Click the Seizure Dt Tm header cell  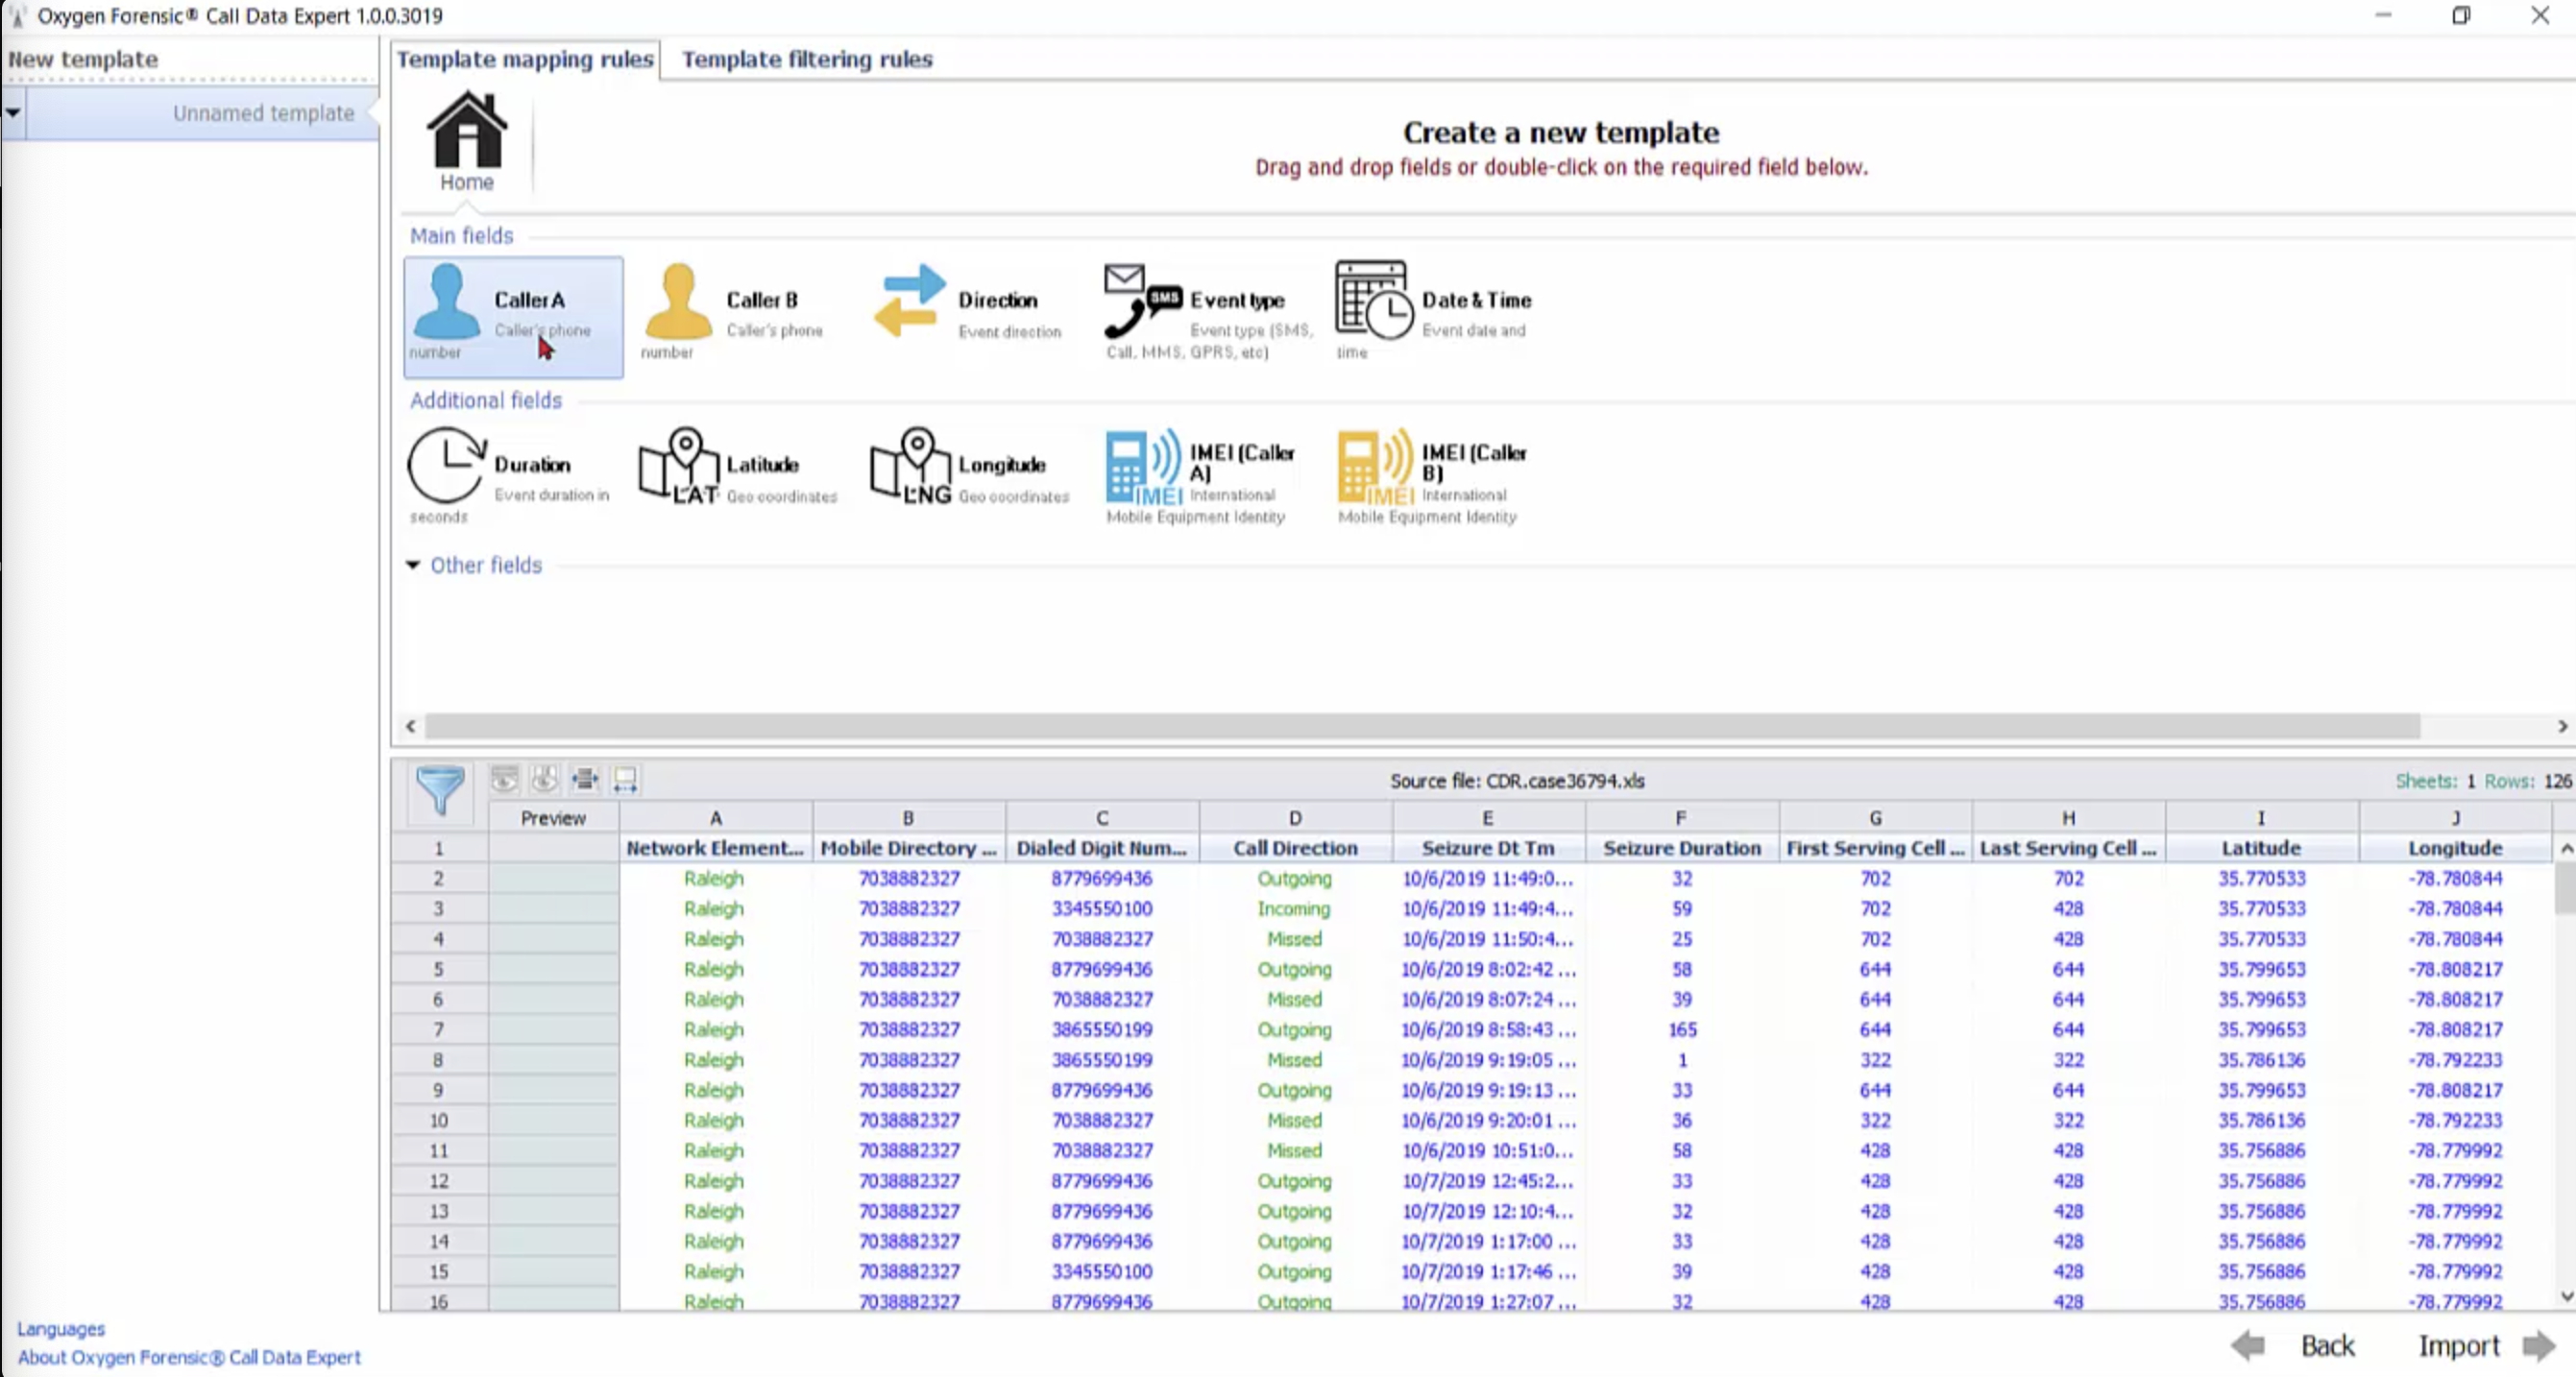[1488, 848]
